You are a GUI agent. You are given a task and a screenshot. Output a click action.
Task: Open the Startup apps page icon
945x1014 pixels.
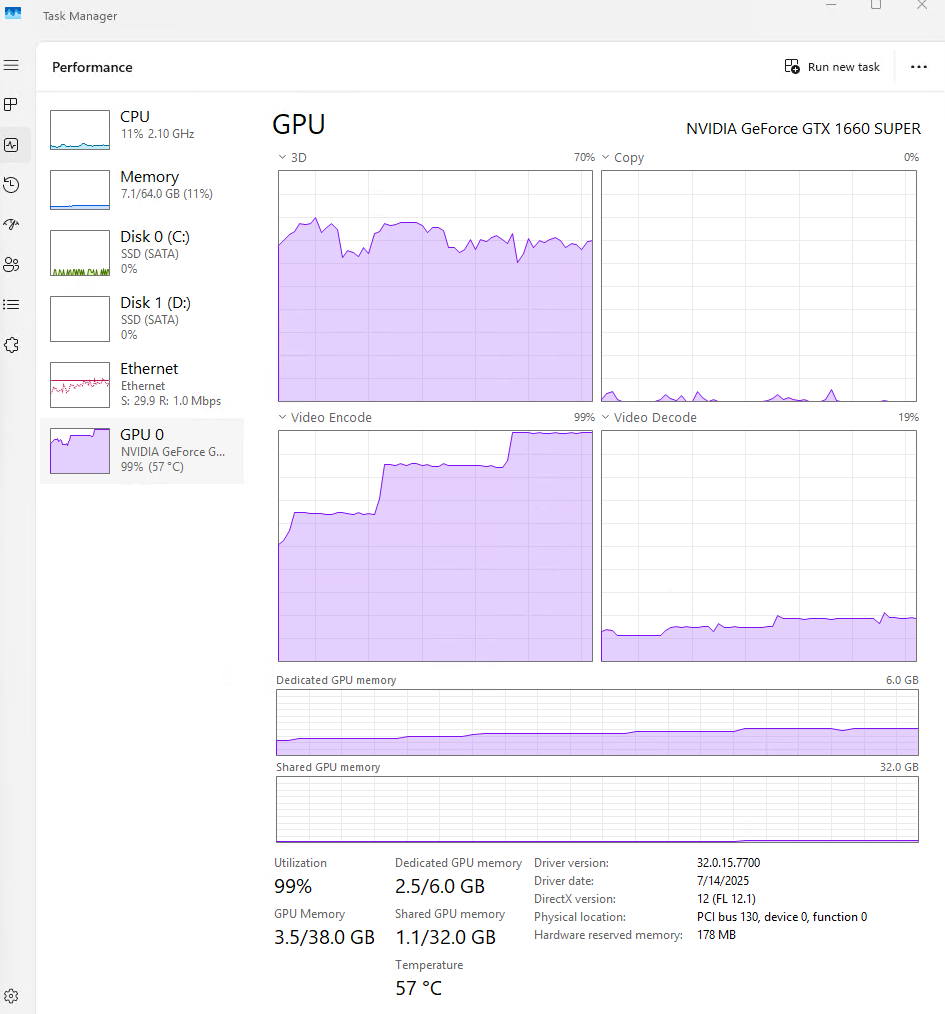[11, 224]
